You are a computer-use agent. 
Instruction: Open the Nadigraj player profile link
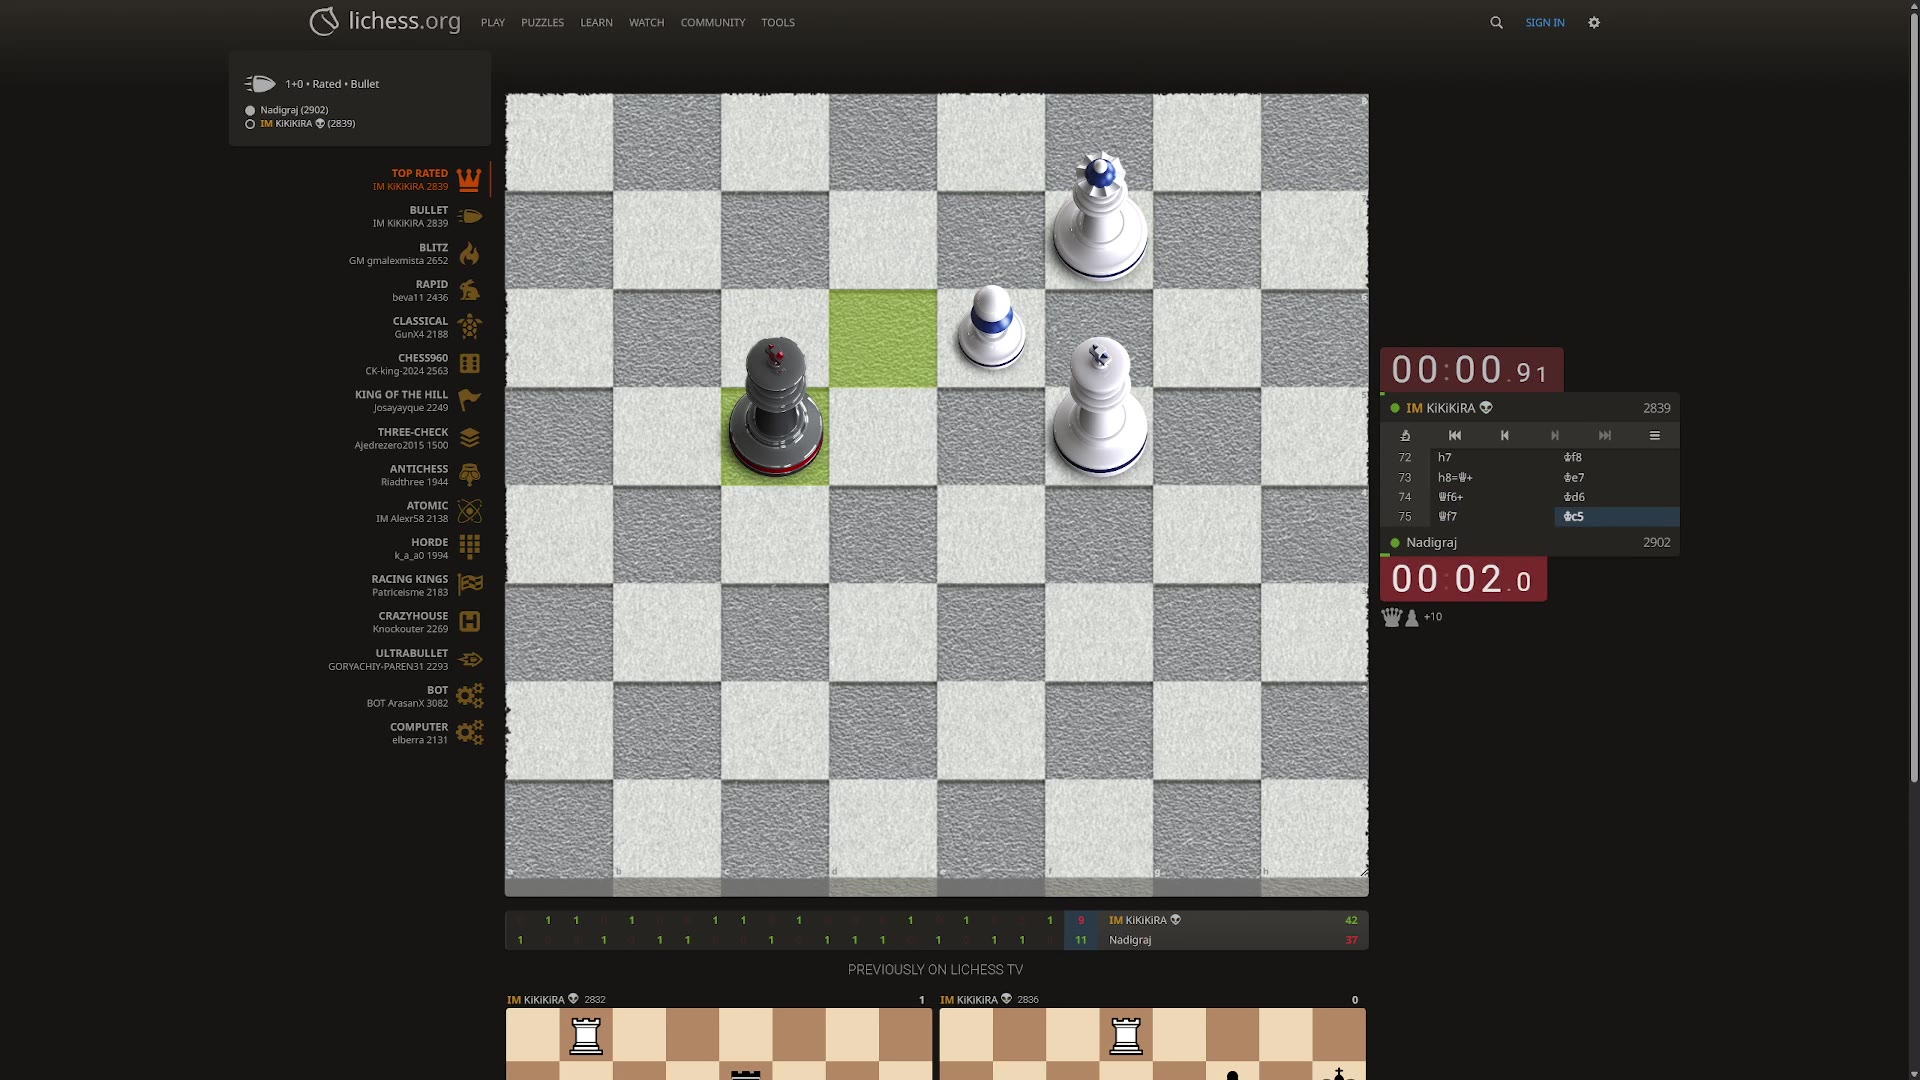tap(1431, 542)
